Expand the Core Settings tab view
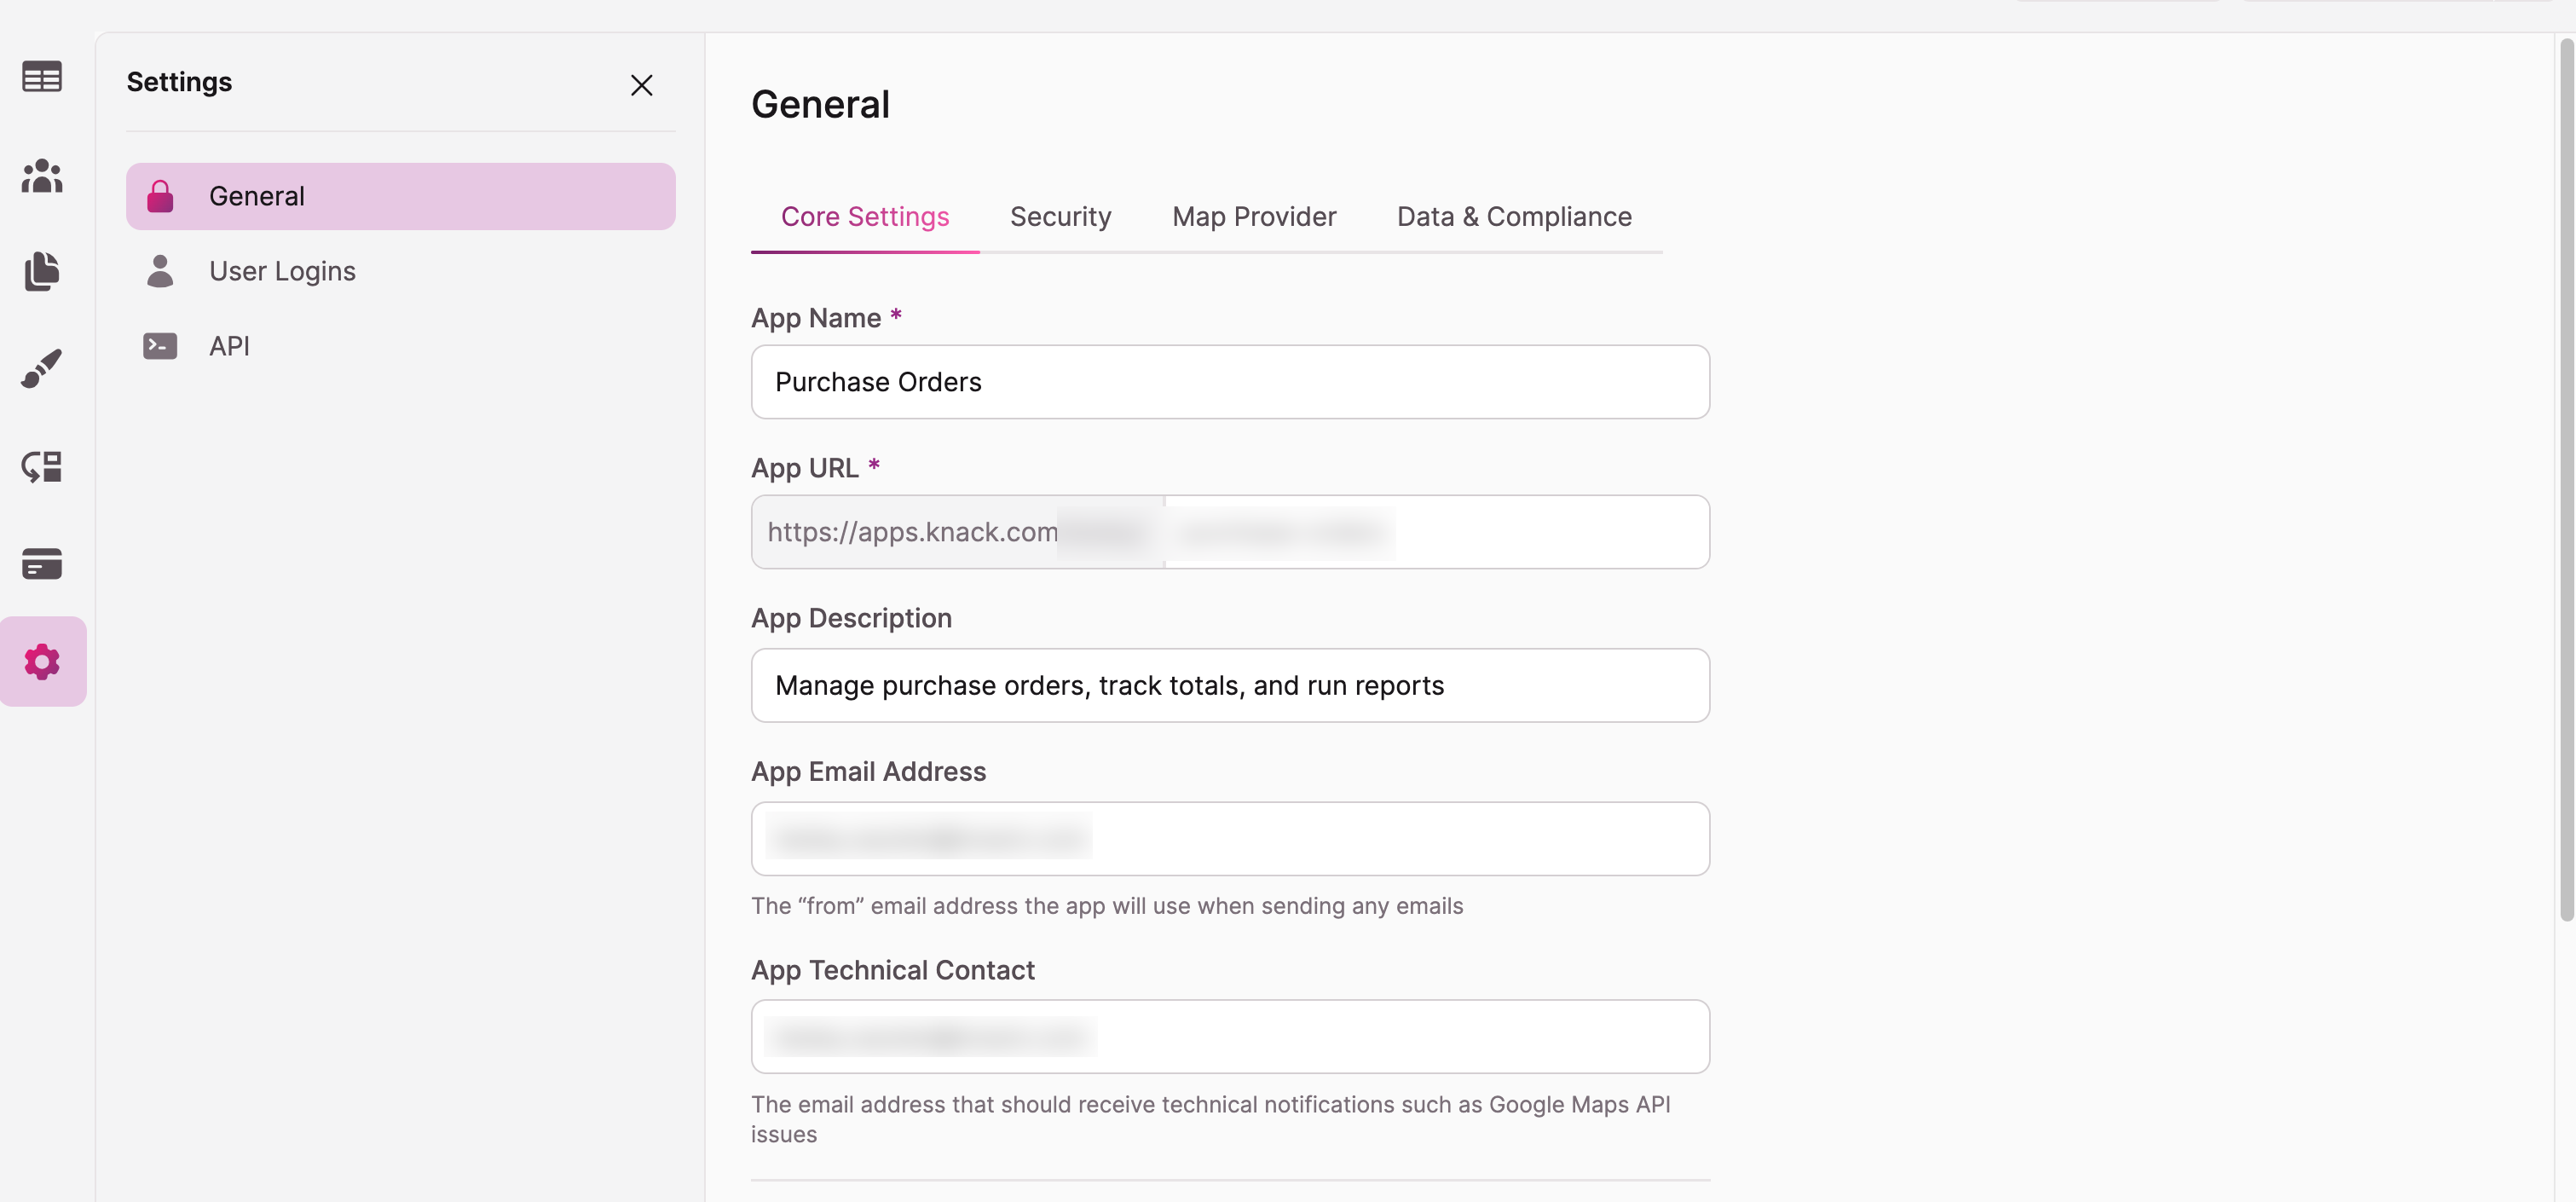Image resolution: width=2576 pixels, height=1202 pixels. [x=864, y=215]
